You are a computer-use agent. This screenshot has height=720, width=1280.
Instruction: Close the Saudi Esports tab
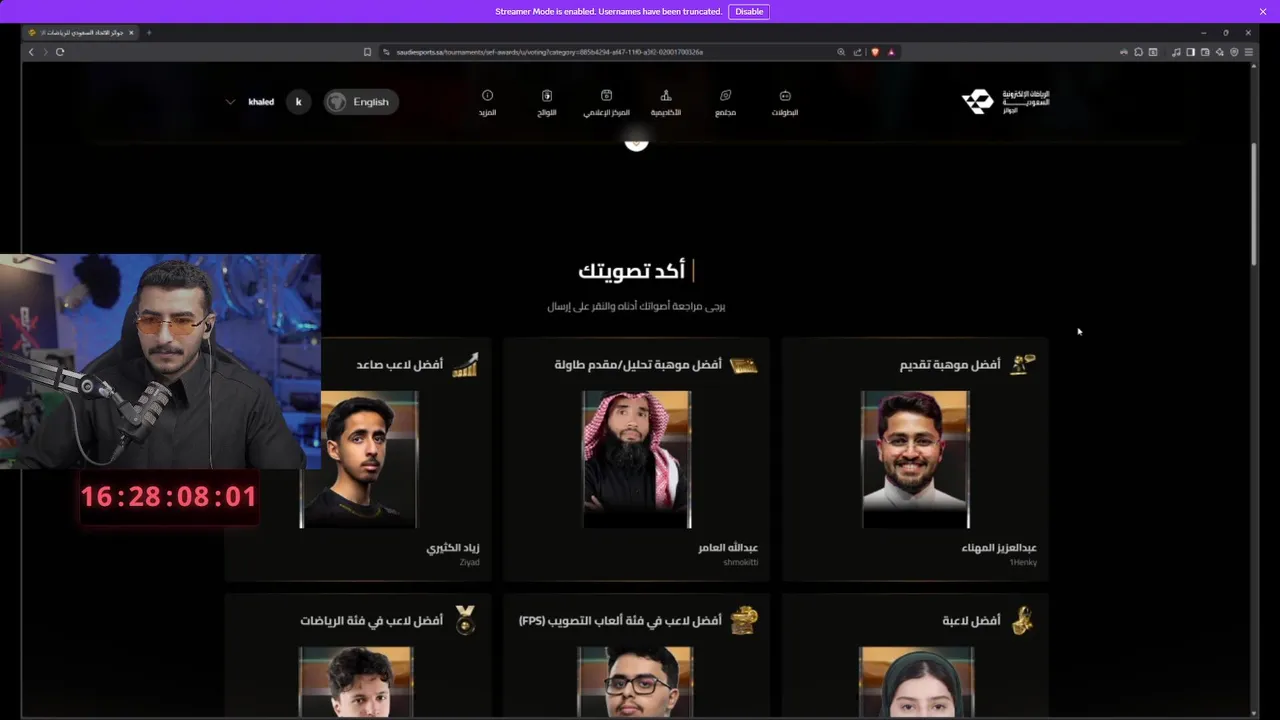coord(131,32)
